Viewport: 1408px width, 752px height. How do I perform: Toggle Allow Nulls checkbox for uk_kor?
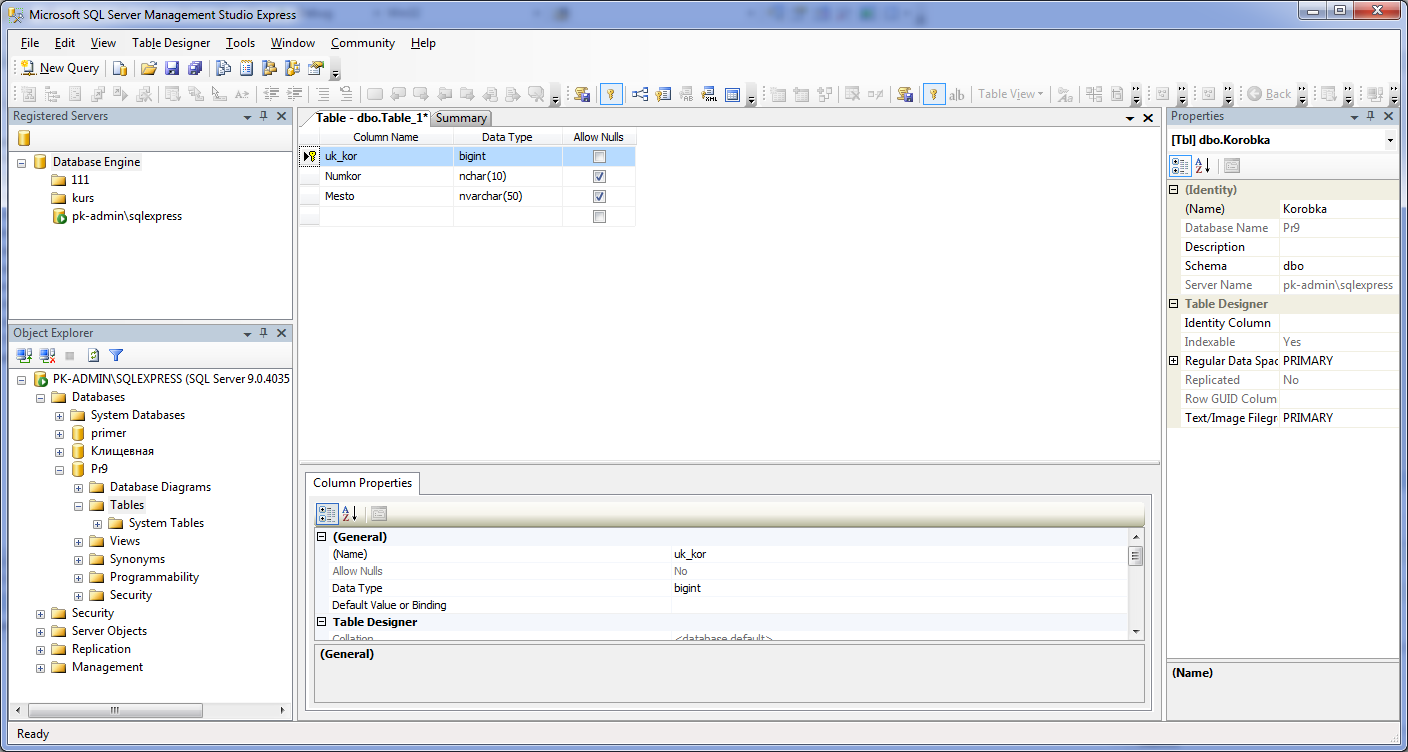[x=599, y=156]
